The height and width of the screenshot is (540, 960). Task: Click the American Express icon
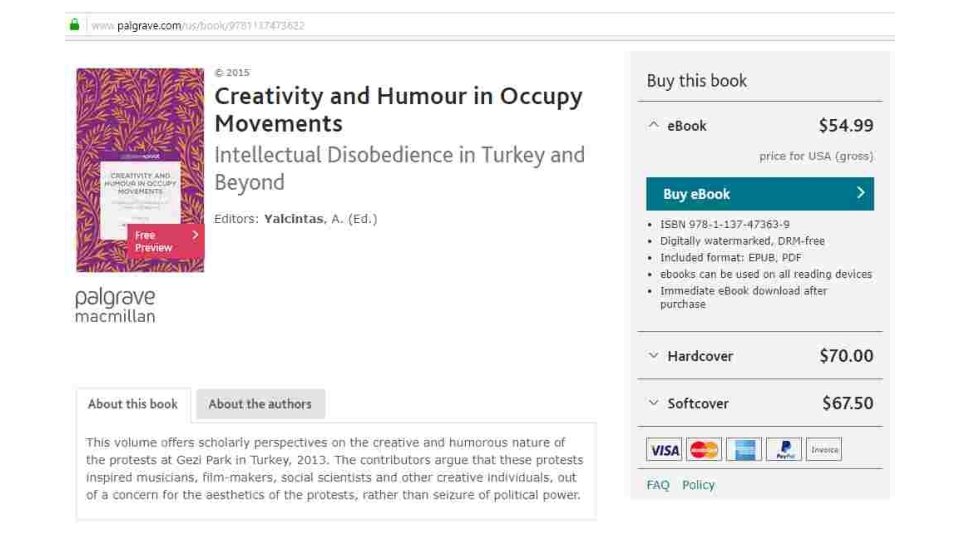(744, 450)
